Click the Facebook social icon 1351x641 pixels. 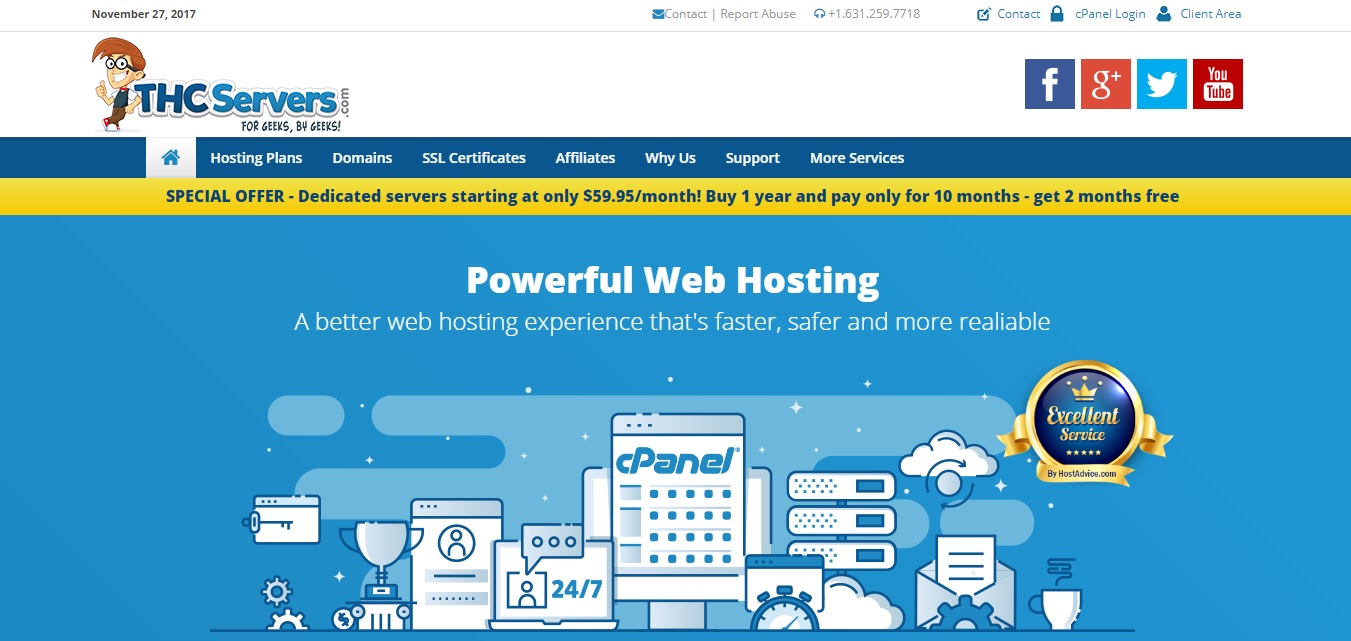click(x=1049, y=84)
